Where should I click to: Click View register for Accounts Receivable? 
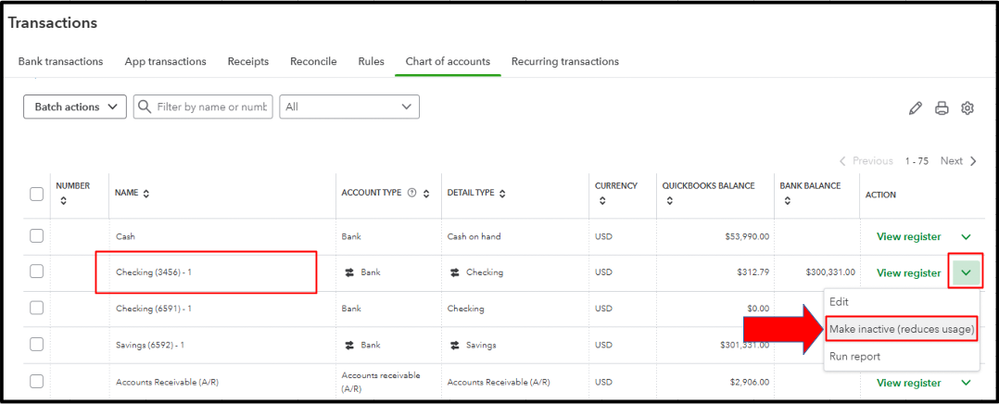tap(908, 383)
